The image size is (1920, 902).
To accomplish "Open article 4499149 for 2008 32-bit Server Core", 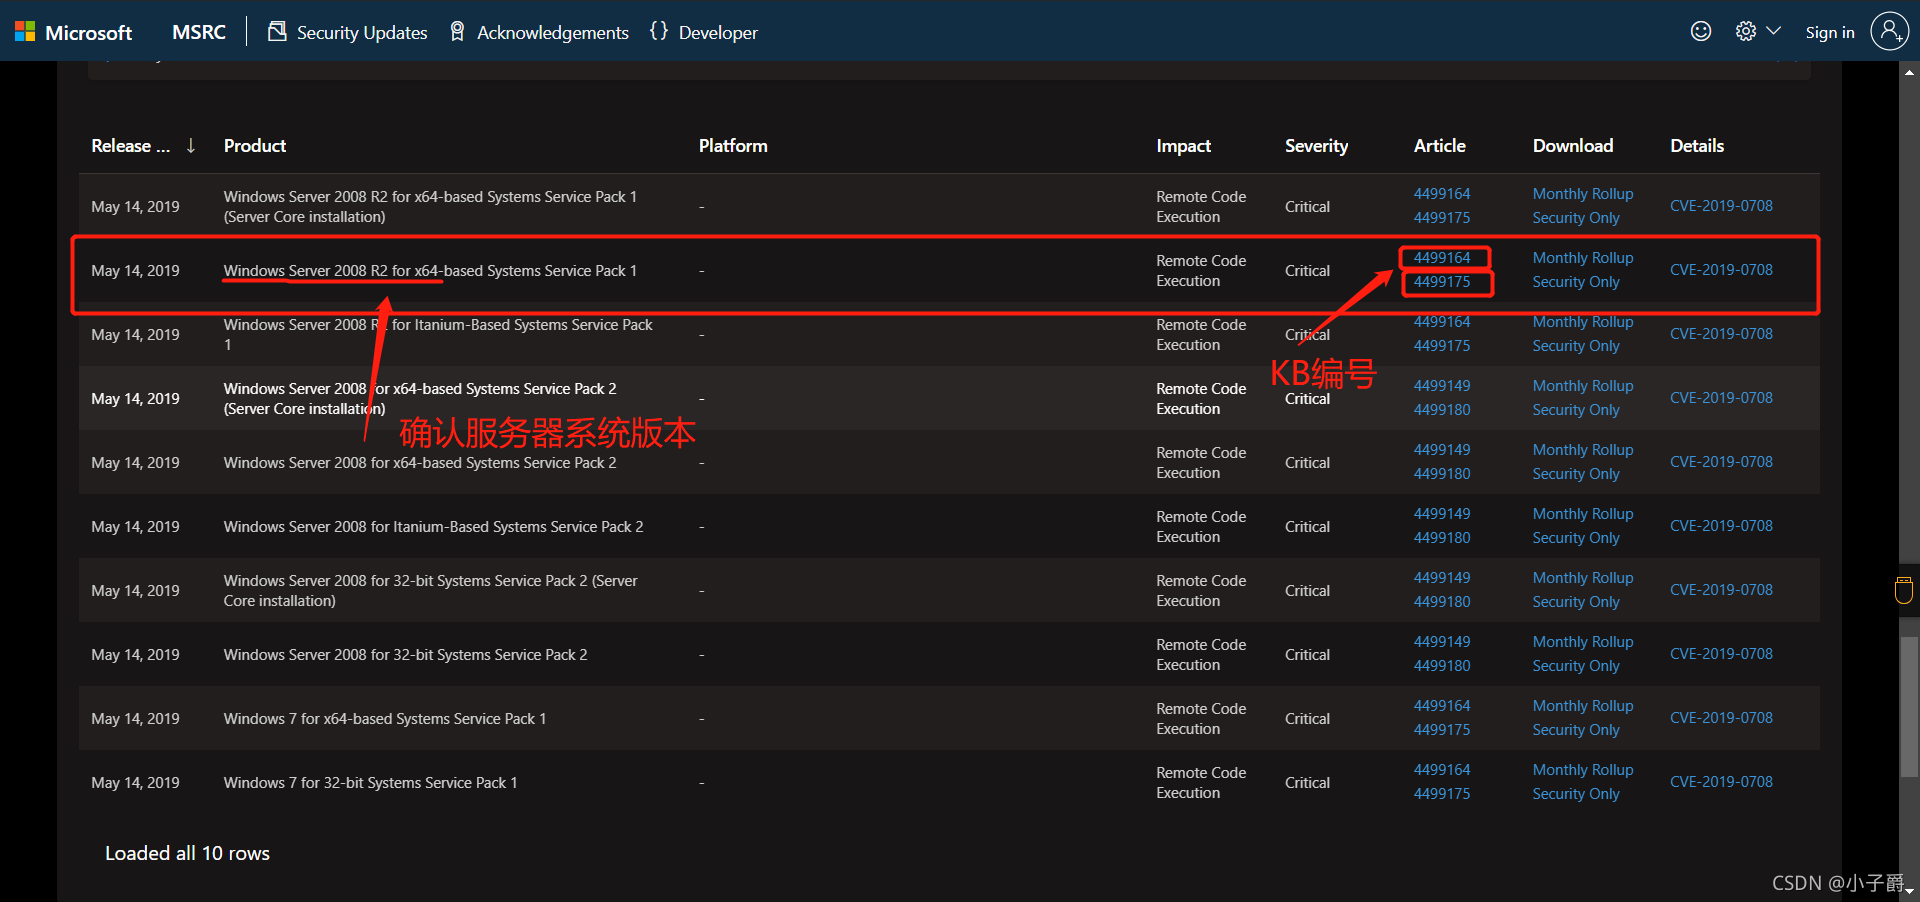I will [1442, 578].
